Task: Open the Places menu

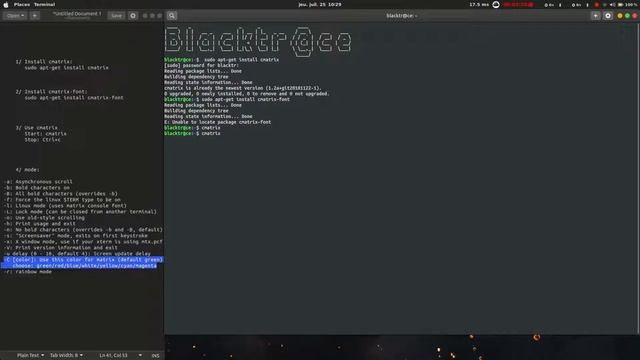Action: (x=22, y=4)
